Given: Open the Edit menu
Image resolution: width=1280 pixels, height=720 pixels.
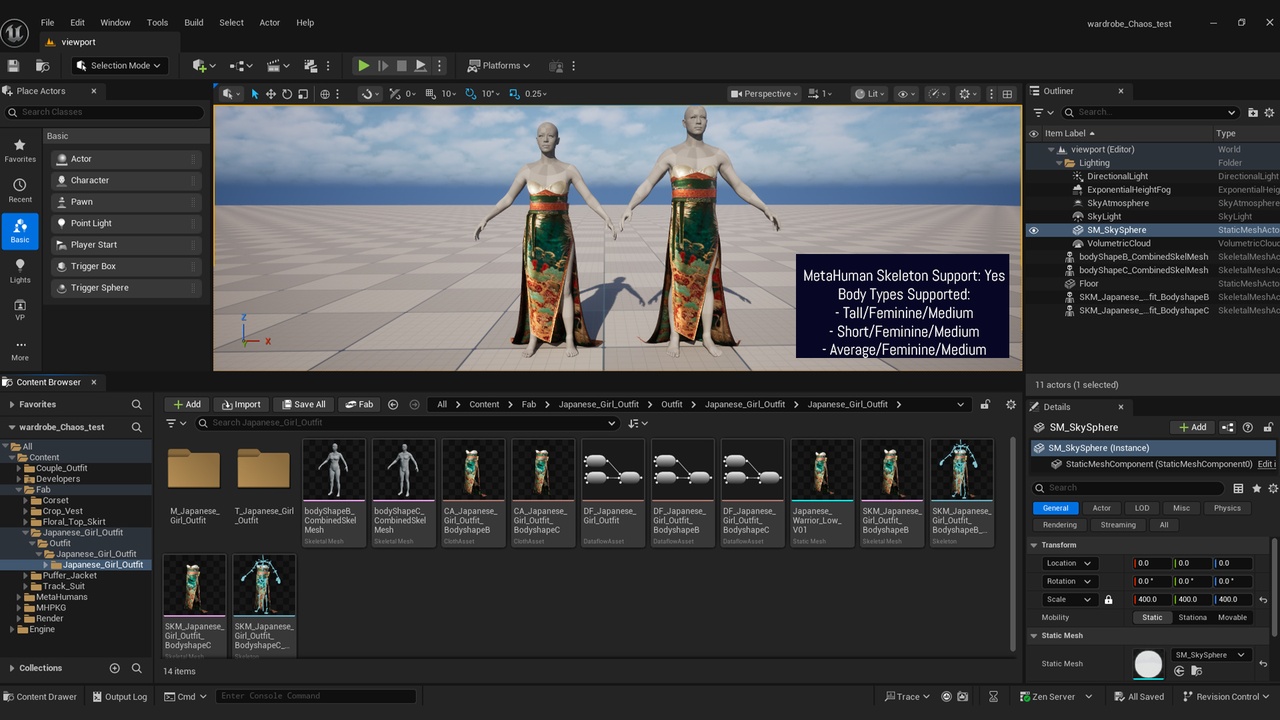Looking at the screenshot, I should (78, 22).
